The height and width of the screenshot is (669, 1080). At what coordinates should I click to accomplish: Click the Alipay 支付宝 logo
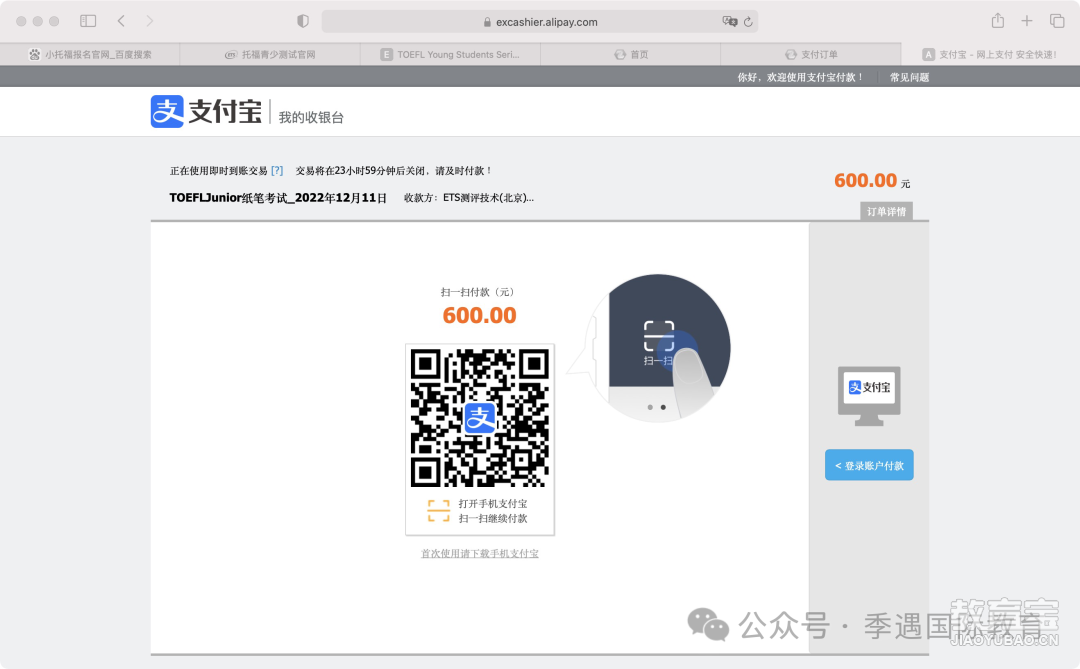click(206, 112)
